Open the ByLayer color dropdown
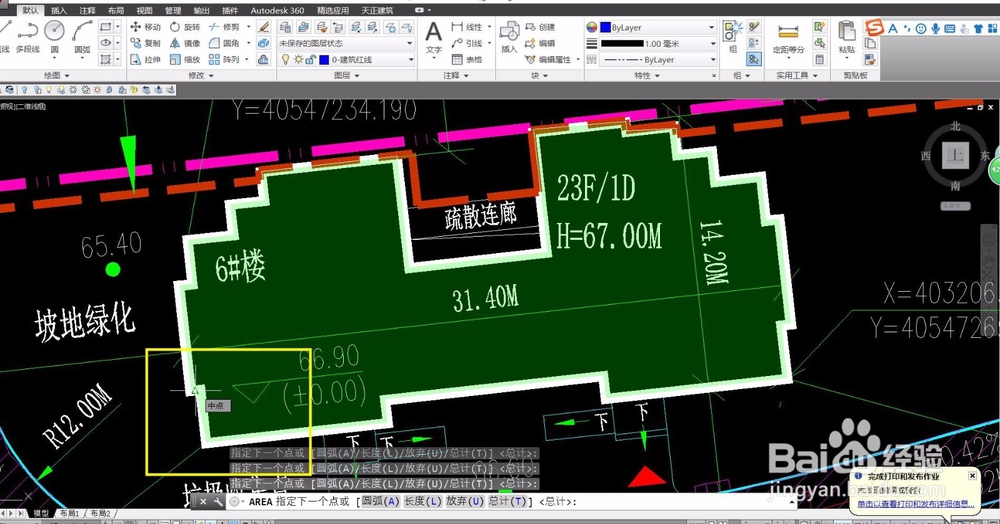Viewport: 1000px width, 524px height. 658,27
